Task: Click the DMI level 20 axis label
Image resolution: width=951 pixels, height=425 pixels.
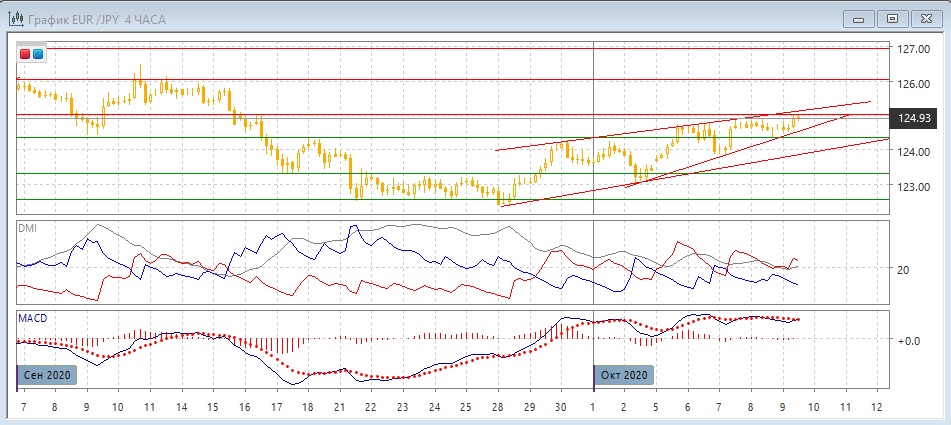Action: pos(903,270)
